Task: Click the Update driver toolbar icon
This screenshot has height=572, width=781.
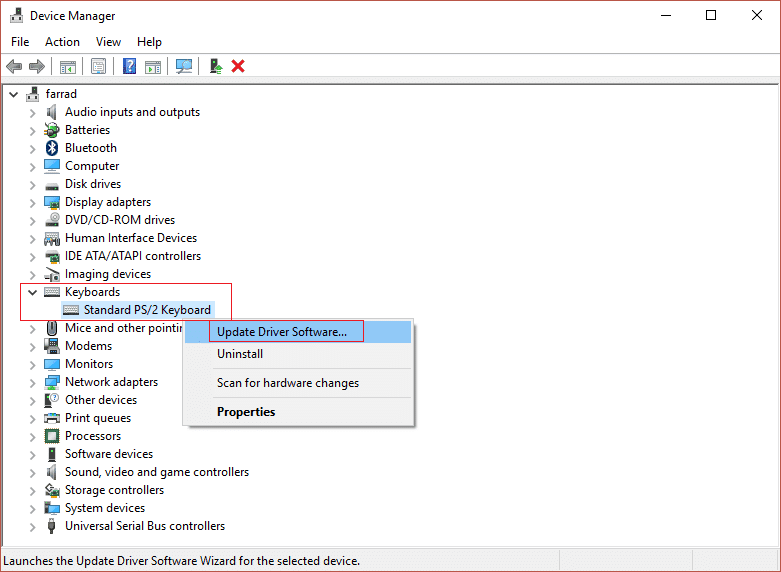Action: point(215,66)
